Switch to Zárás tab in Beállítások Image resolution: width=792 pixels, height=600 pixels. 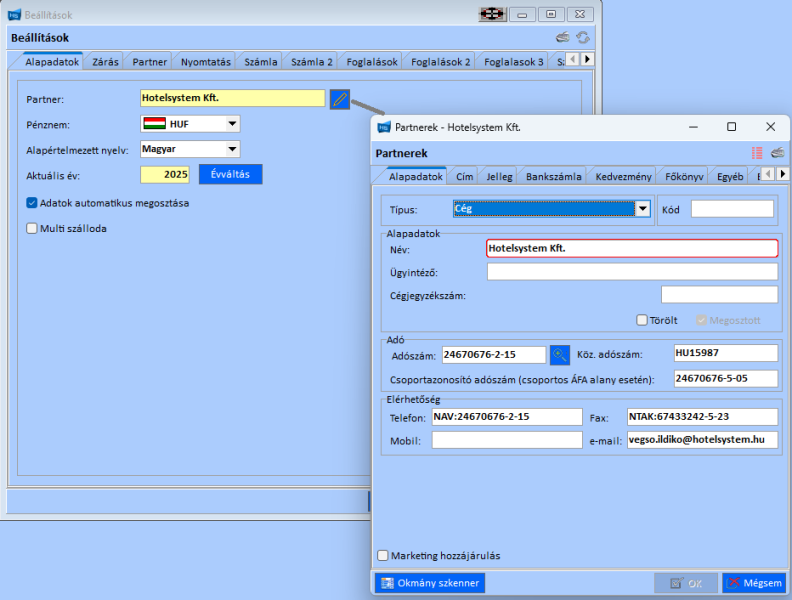105,62
